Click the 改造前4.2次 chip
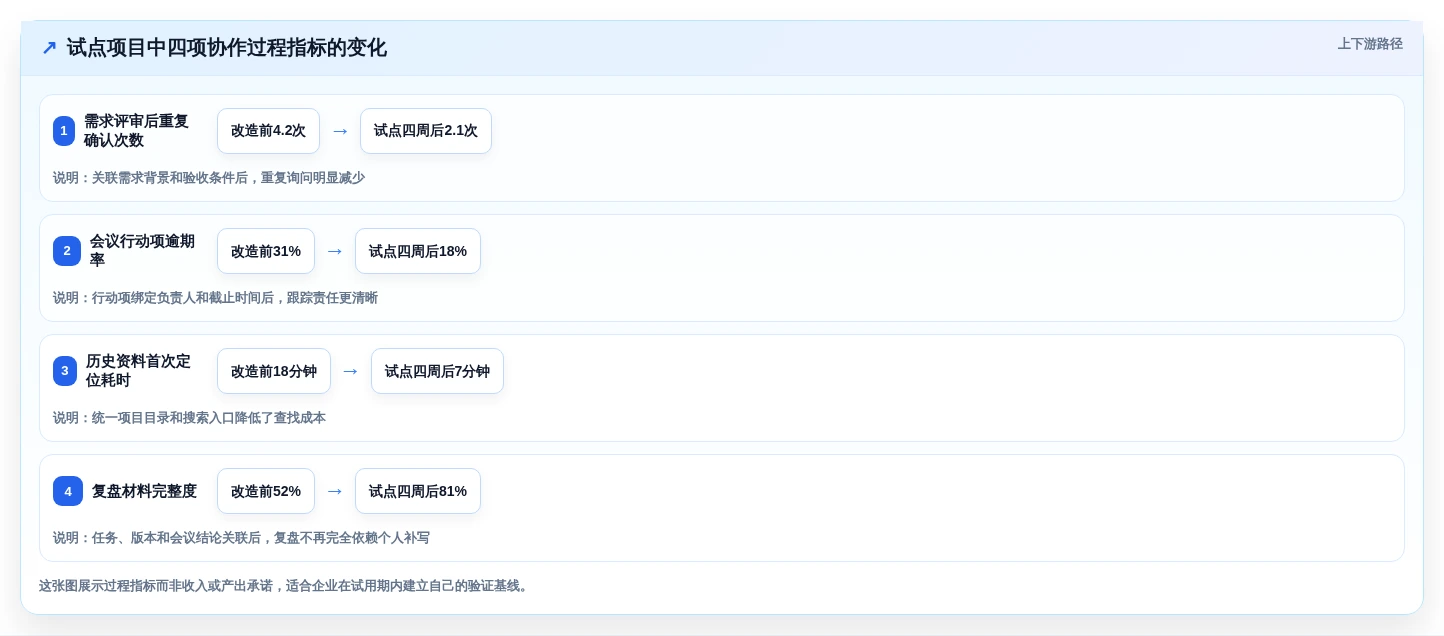The height and width of the screenshot is (636, 1444). coord(268,131)
